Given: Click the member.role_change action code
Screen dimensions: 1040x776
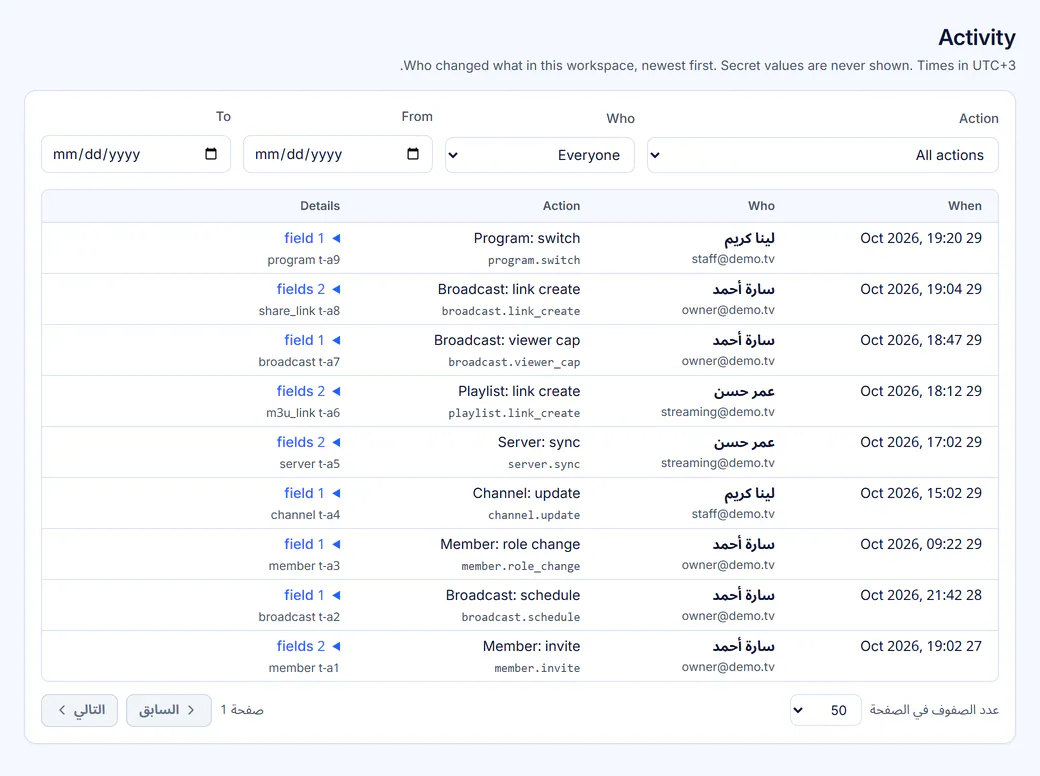Looking at the screenshot, I should pos(521,566).
